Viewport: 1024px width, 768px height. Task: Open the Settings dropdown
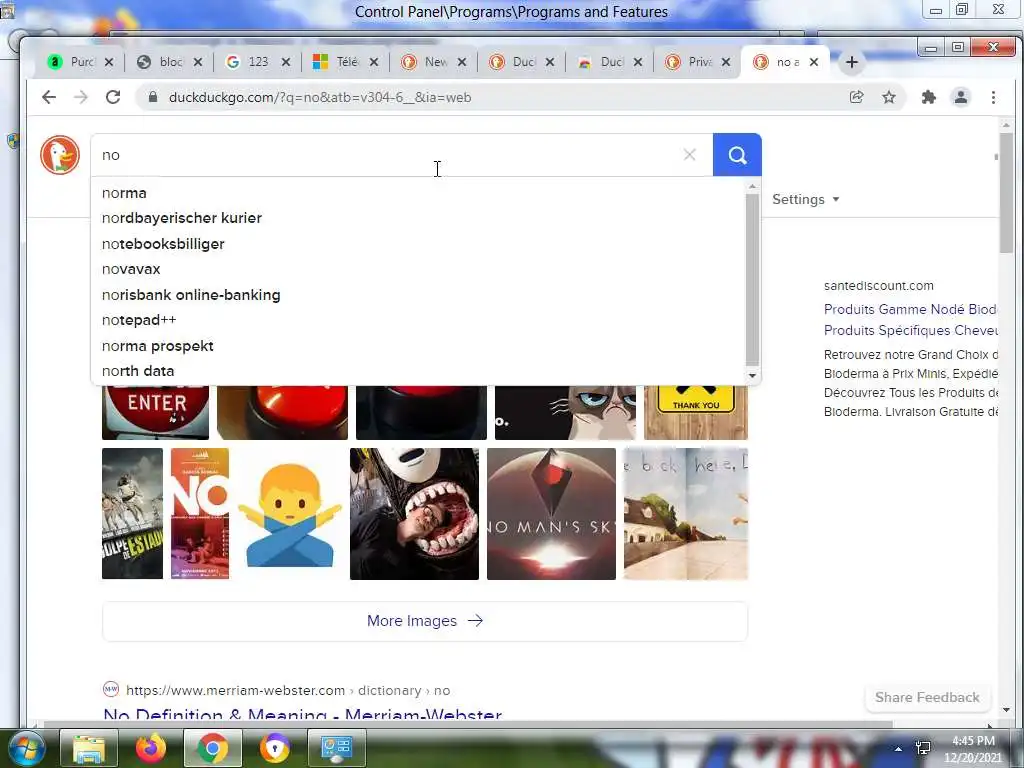[x=805, y=199]
